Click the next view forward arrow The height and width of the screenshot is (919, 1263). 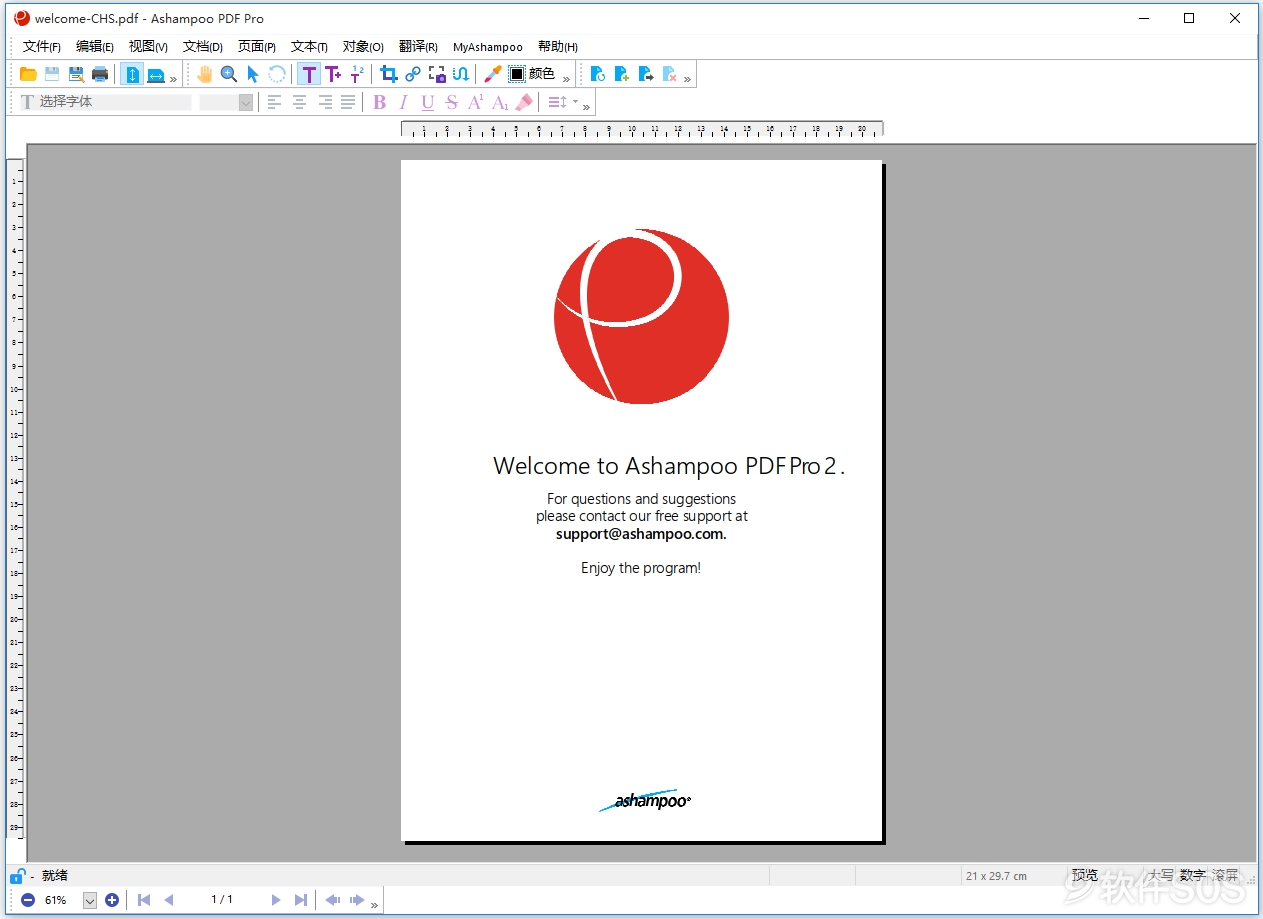coord(357,900)
